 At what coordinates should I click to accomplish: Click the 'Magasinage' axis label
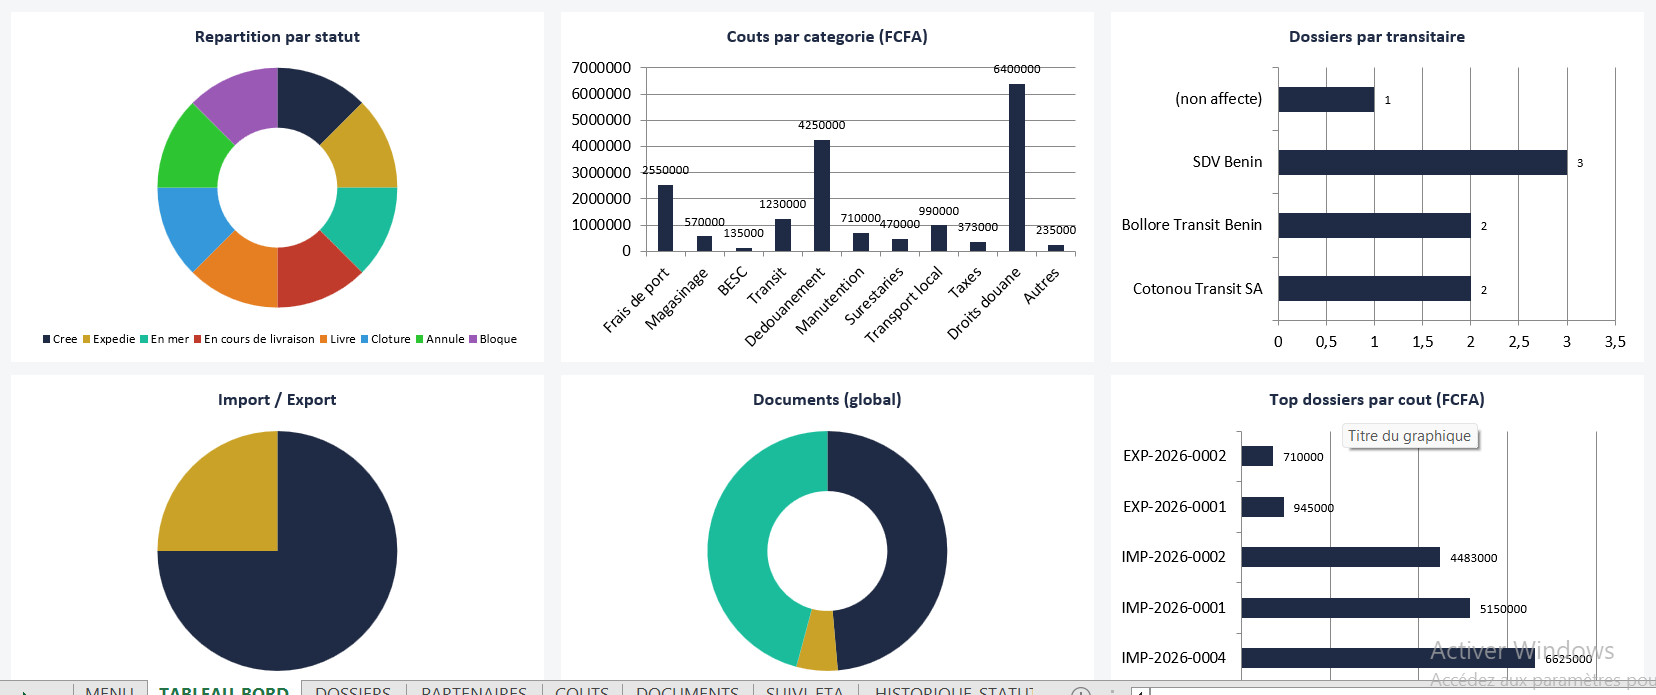coord(677,298)
